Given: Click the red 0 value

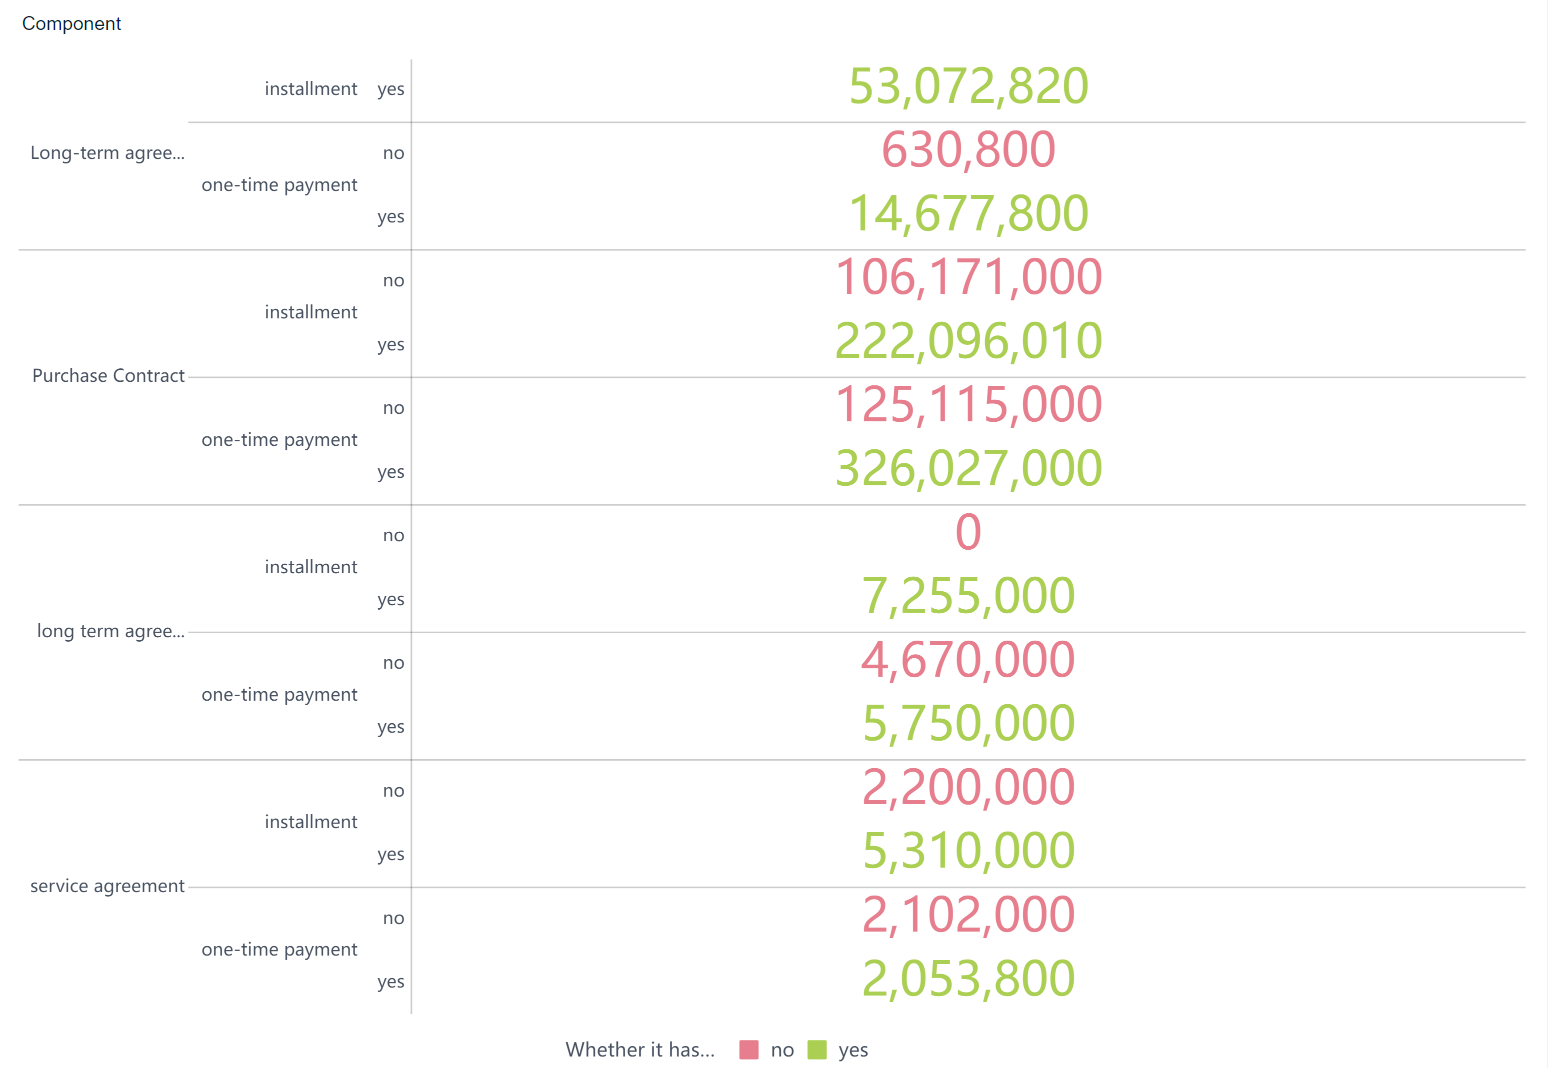Looking at the screenshot, I should coord(968,533).
